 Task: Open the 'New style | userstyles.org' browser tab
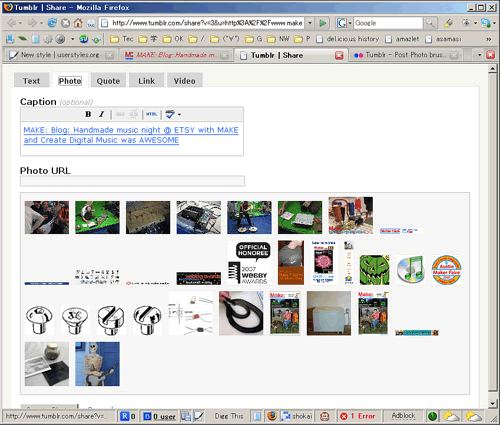click(60, 55)
